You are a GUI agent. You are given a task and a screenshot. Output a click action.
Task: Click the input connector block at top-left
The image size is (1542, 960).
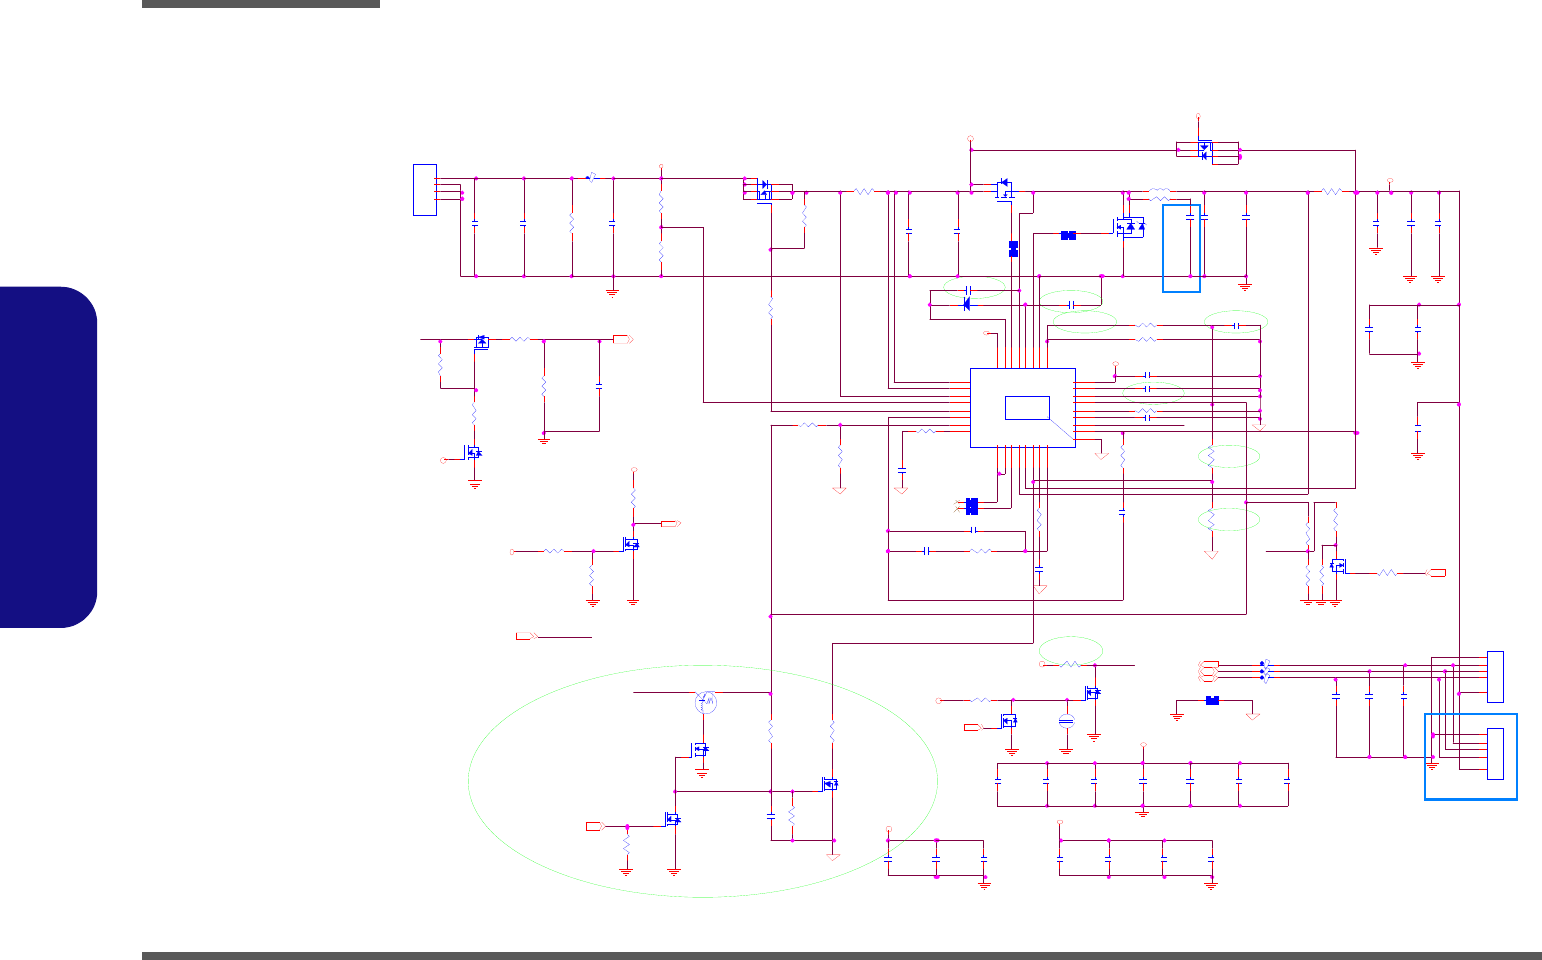[x=425, y=189]
